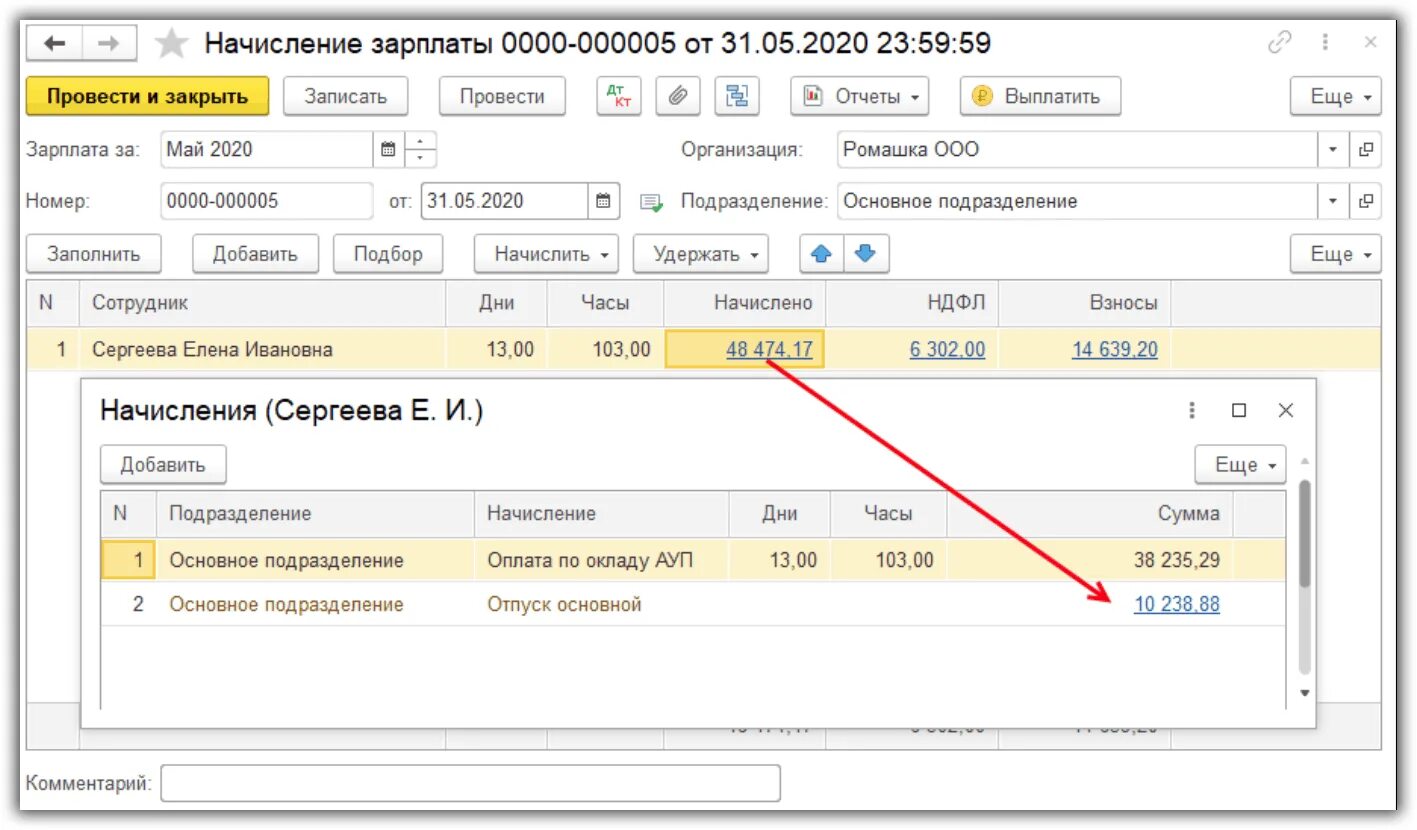Click scrollbar down arrow in popup
The image size is (1417, 830).
1304,692
